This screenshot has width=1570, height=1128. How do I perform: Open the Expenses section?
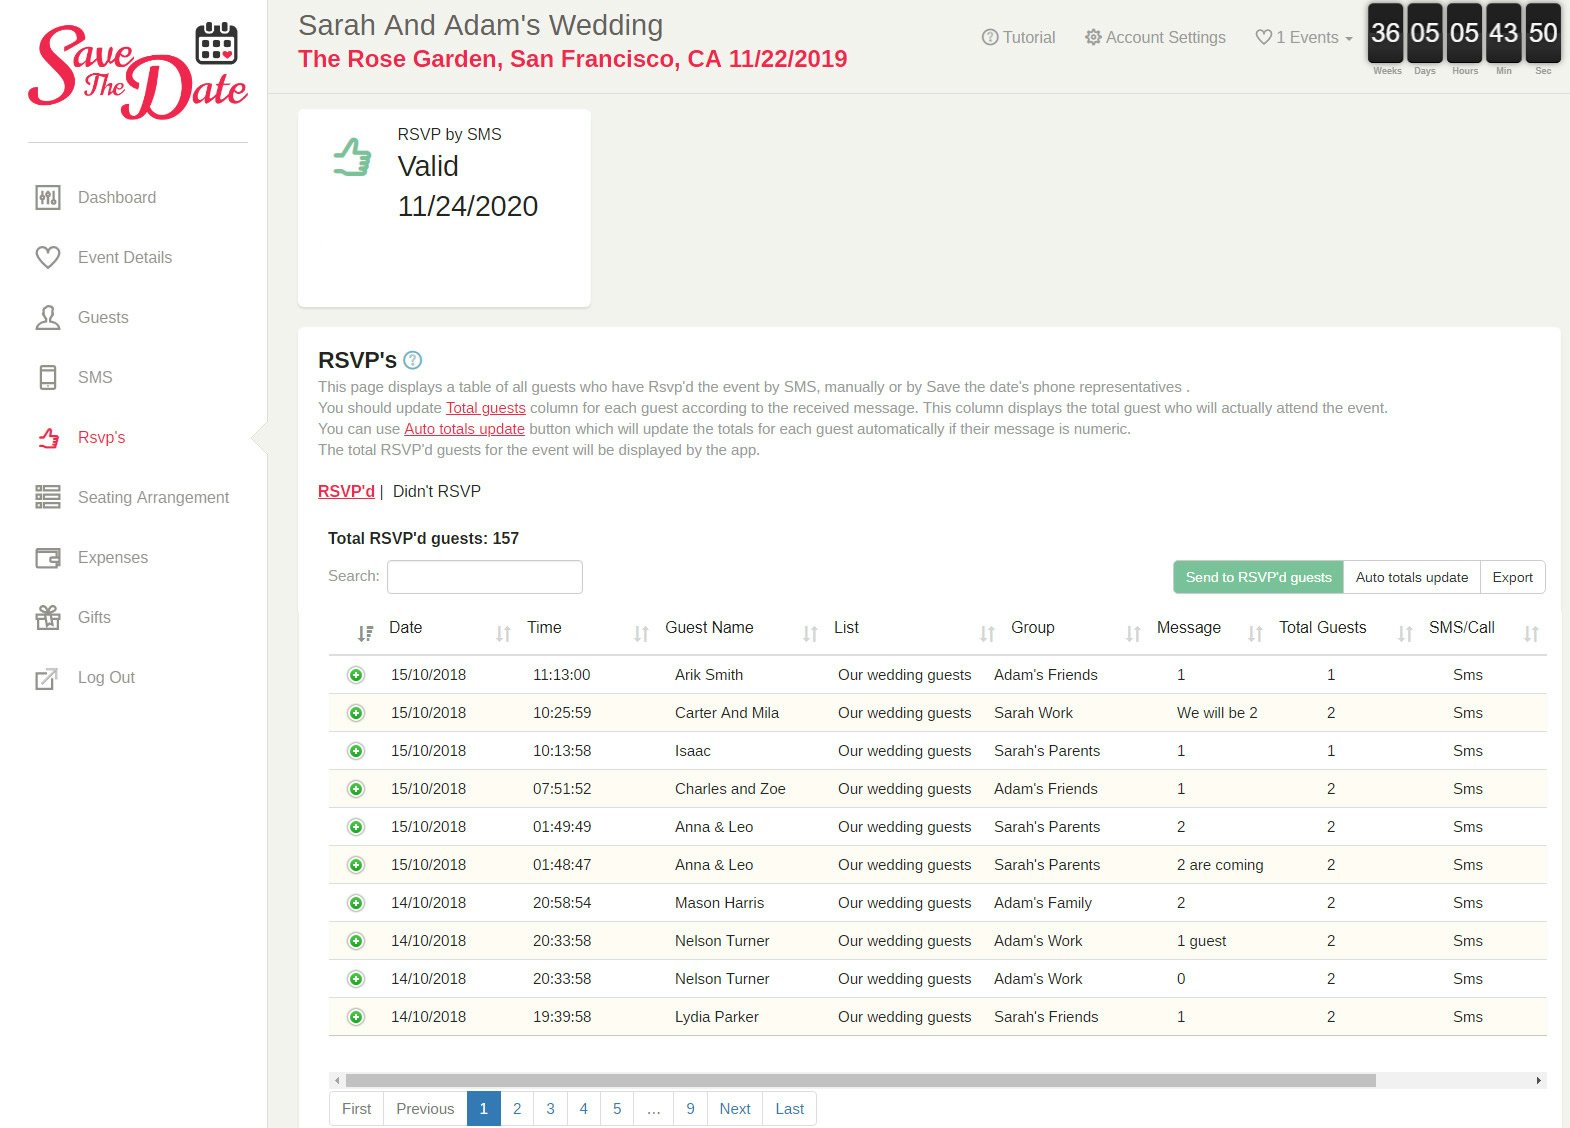click(x=113, y=557)
